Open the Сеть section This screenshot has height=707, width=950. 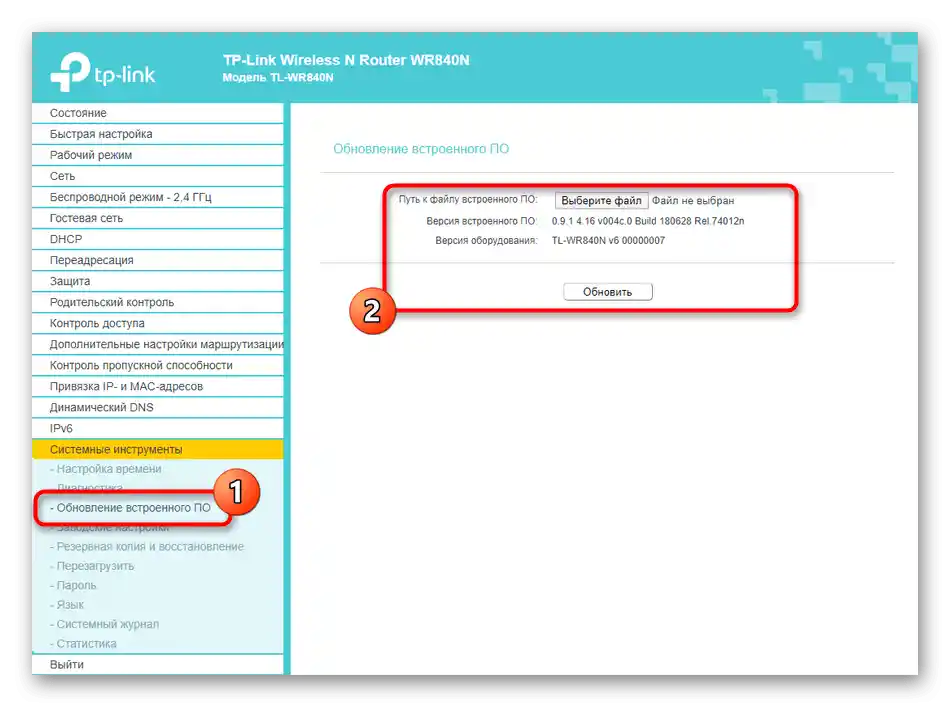[x=158, y=176]
